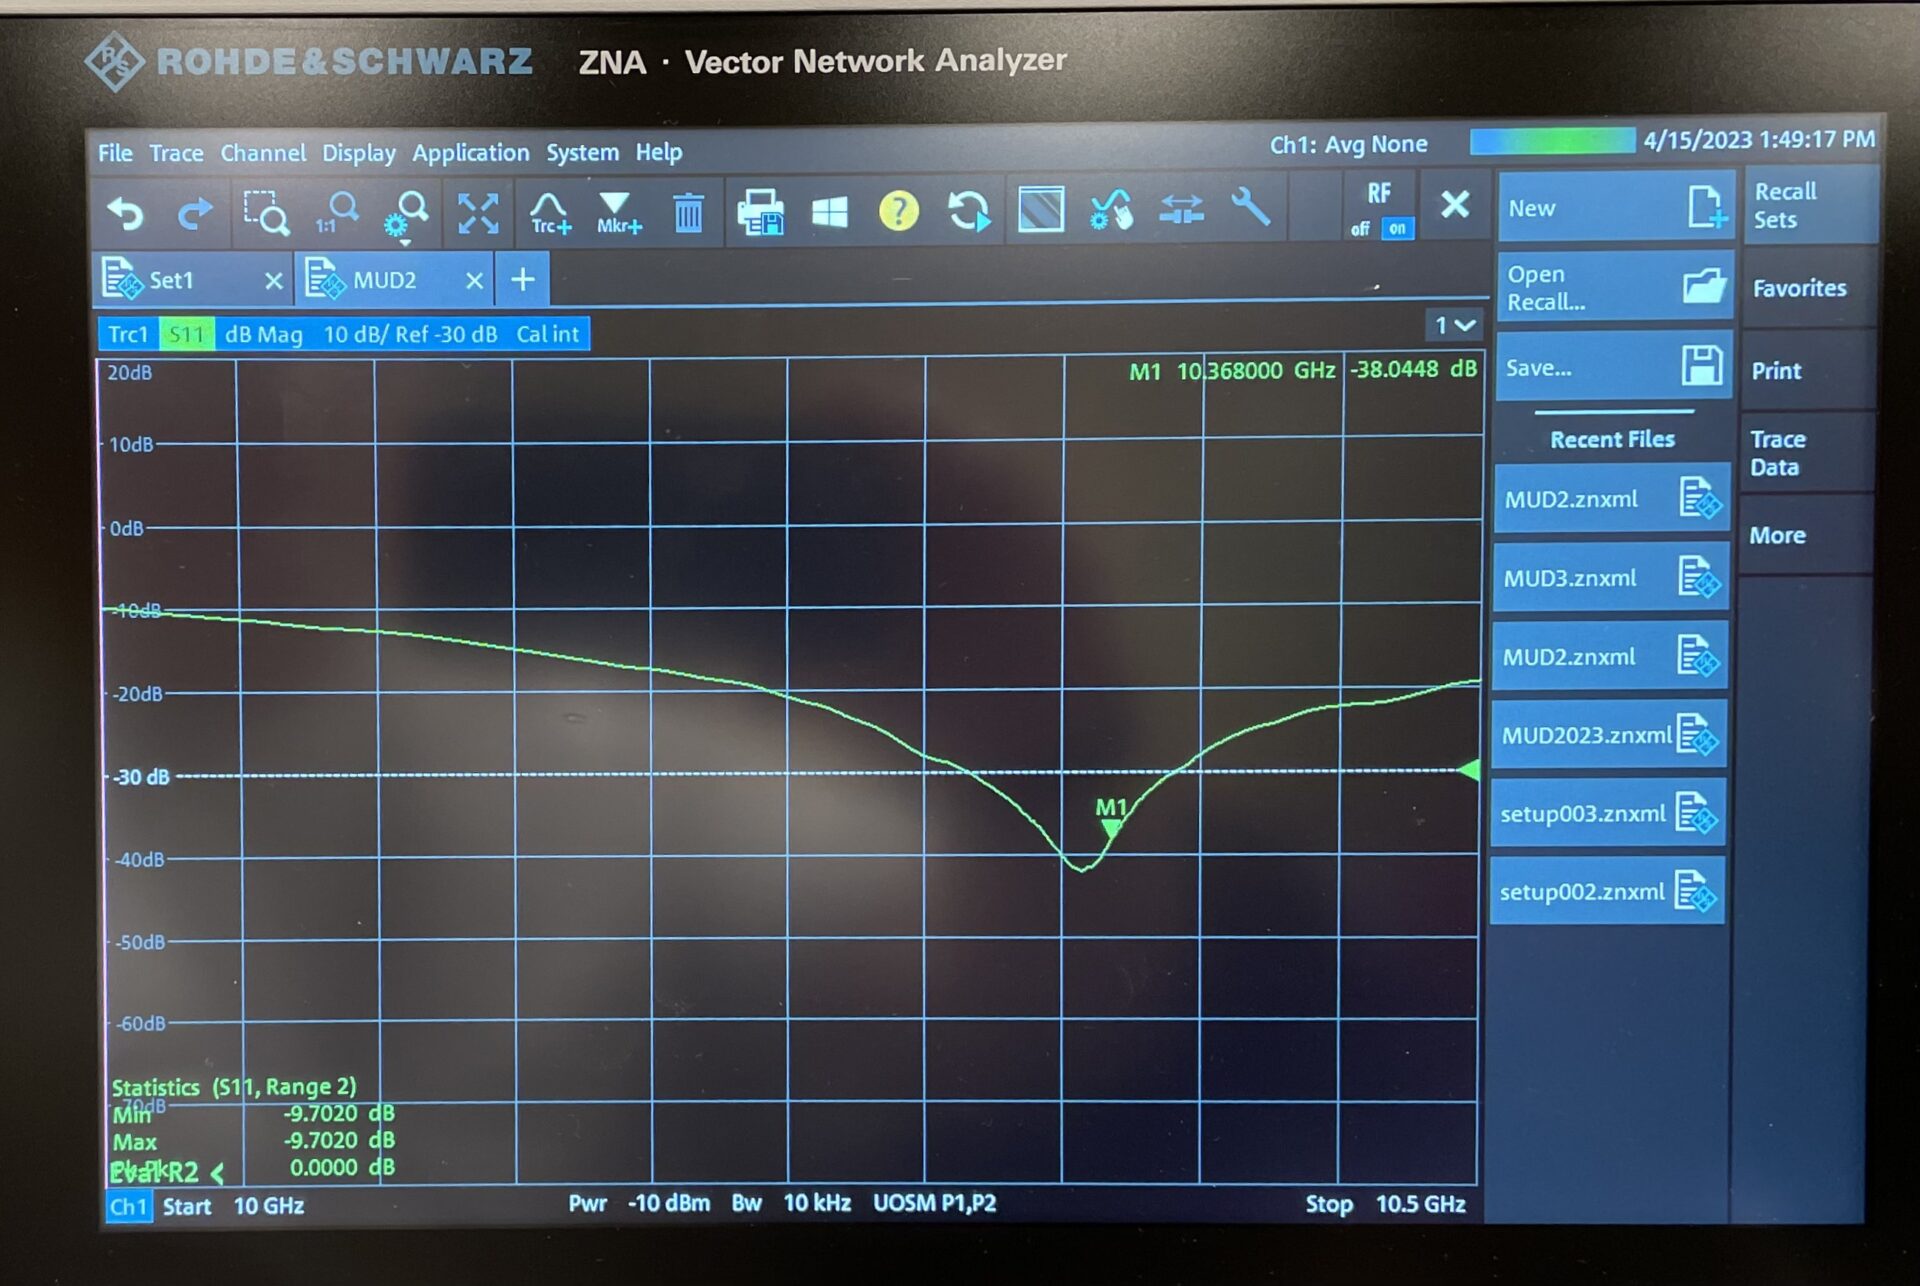Open the zoom selection tool
The image size is (1920, 1286).
[x=265, y=214]
